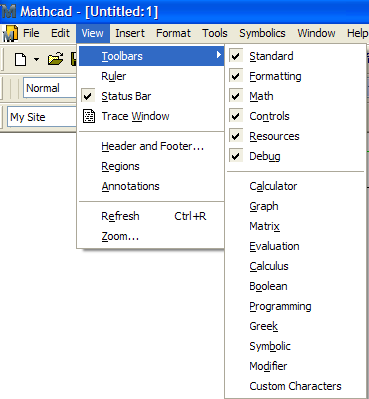369x399 pixels.
Task: Show the Programming toolbar
Action: (x=296, y=306)
